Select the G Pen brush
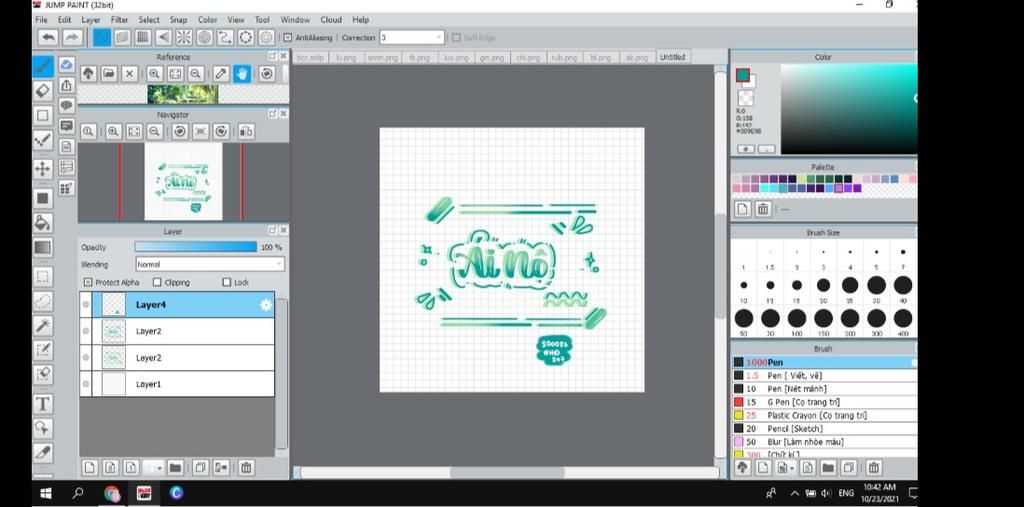Image resolution: width=1024 pixels, height=507 pixels. pyautogui.click(x=824, y=402)
